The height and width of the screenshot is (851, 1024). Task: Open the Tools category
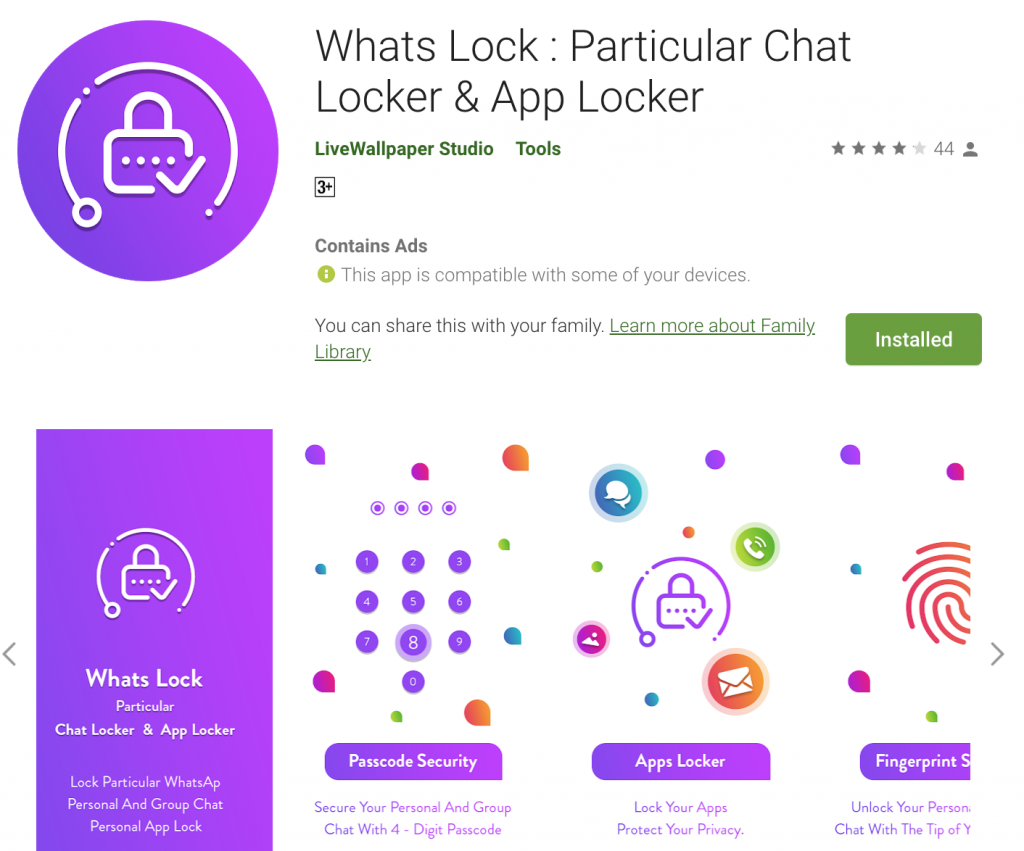(538, 149)
